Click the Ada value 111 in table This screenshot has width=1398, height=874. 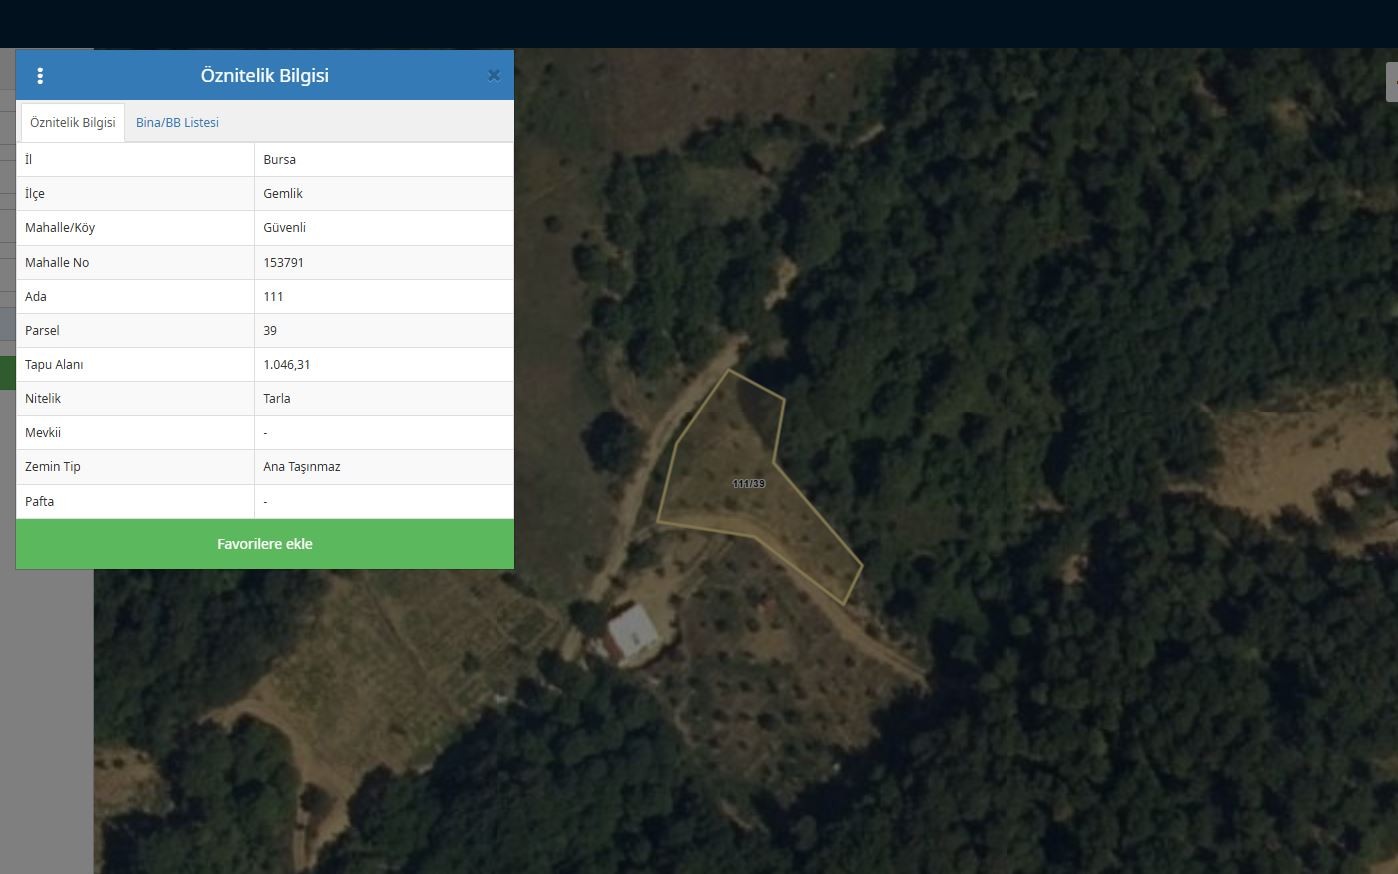pyautogui.click(x=273, y=297)
